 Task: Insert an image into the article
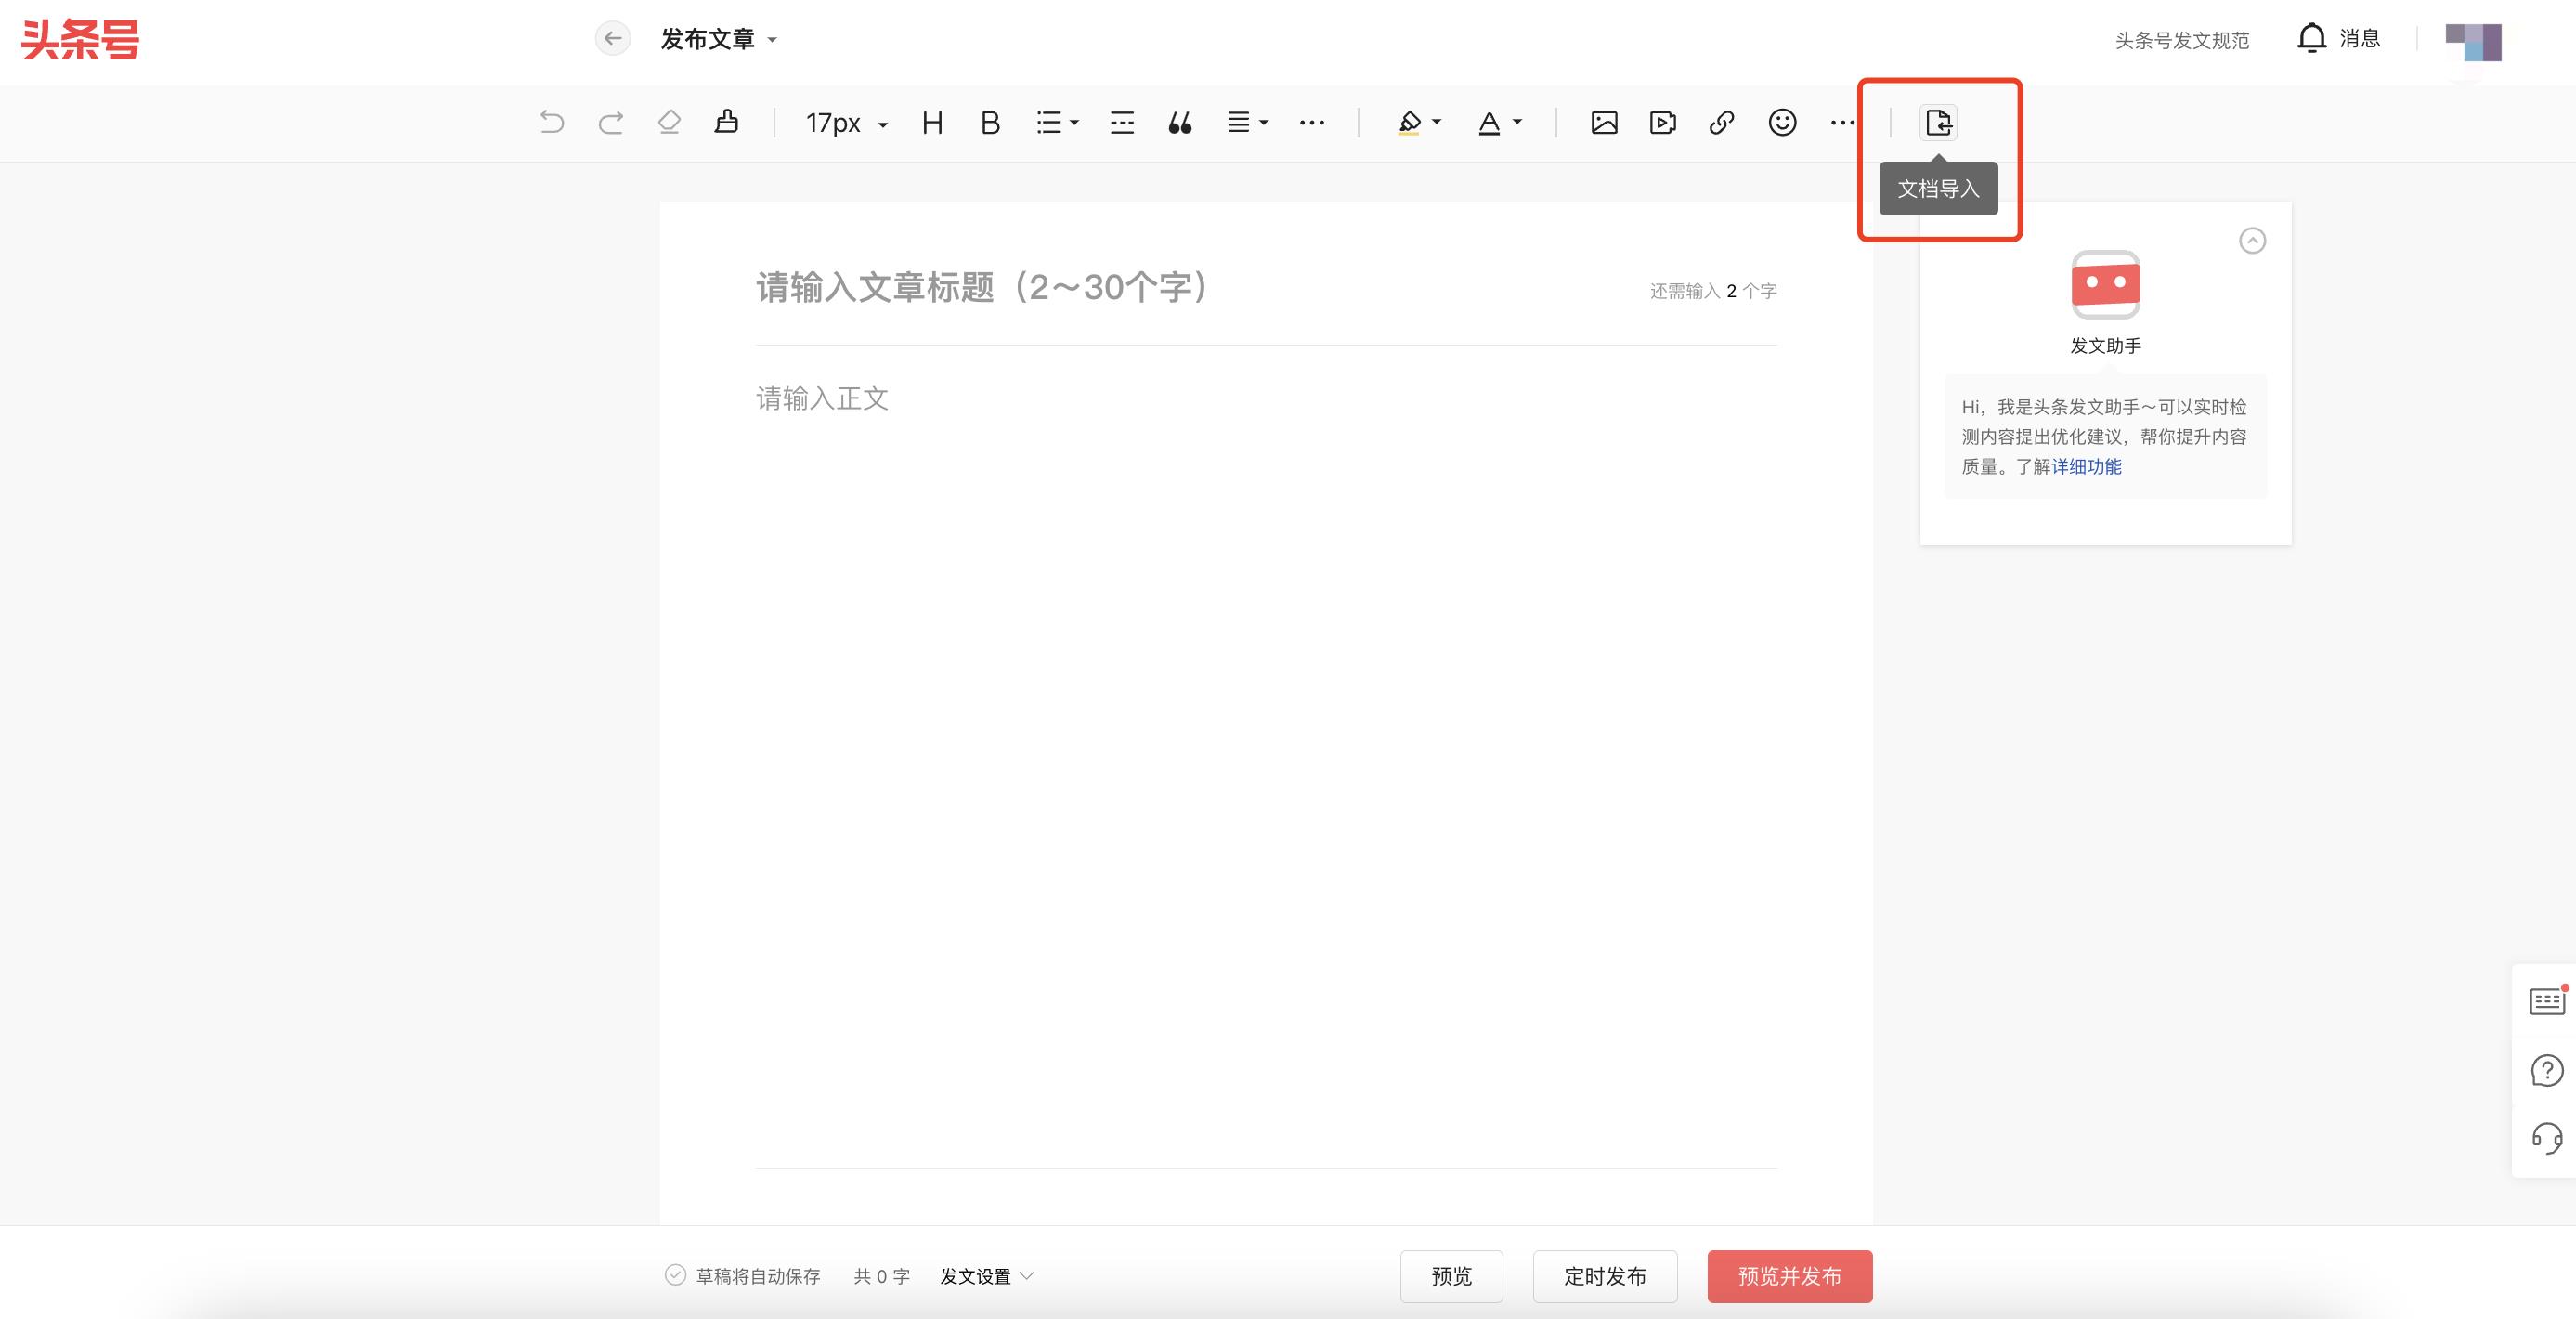tap(1604, 122)
